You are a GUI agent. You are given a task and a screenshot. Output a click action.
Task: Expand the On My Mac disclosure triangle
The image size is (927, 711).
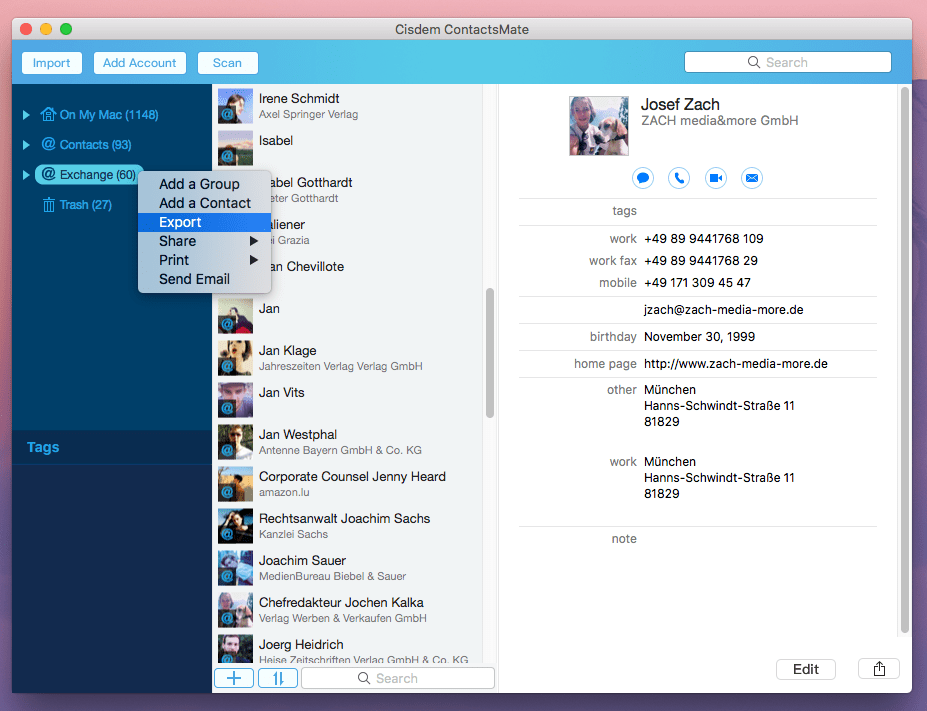pos(25,114)
